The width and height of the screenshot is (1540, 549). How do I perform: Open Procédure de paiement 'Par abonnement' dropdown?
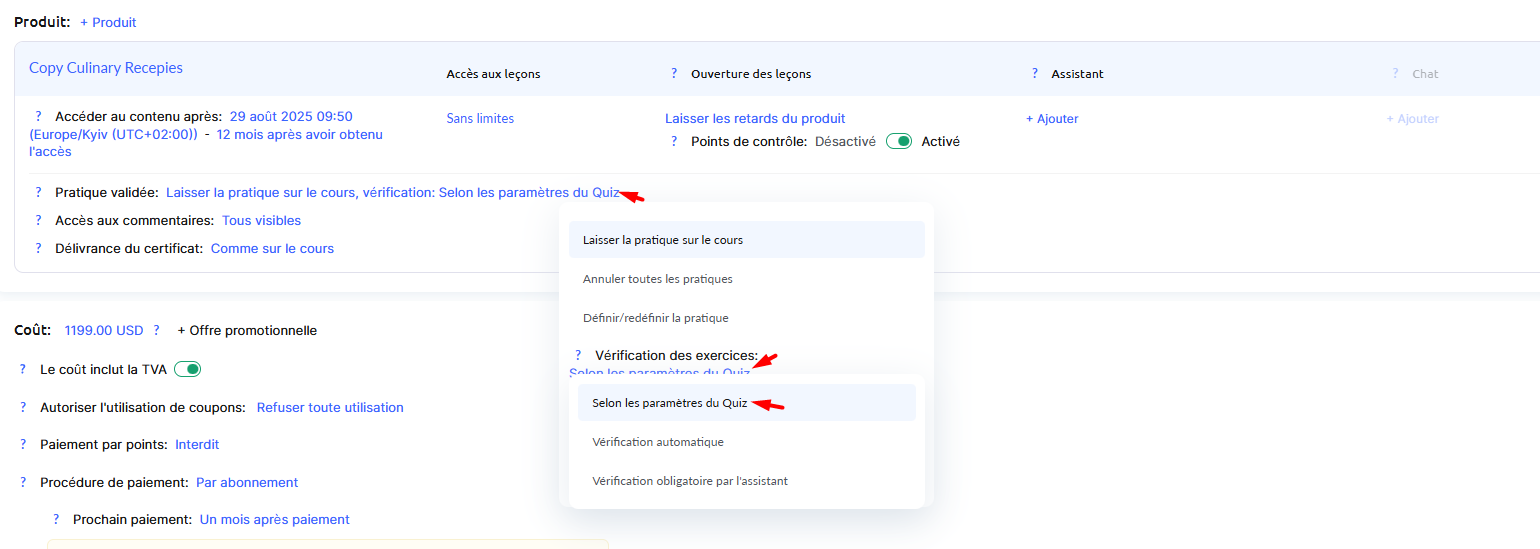(247, 483)
